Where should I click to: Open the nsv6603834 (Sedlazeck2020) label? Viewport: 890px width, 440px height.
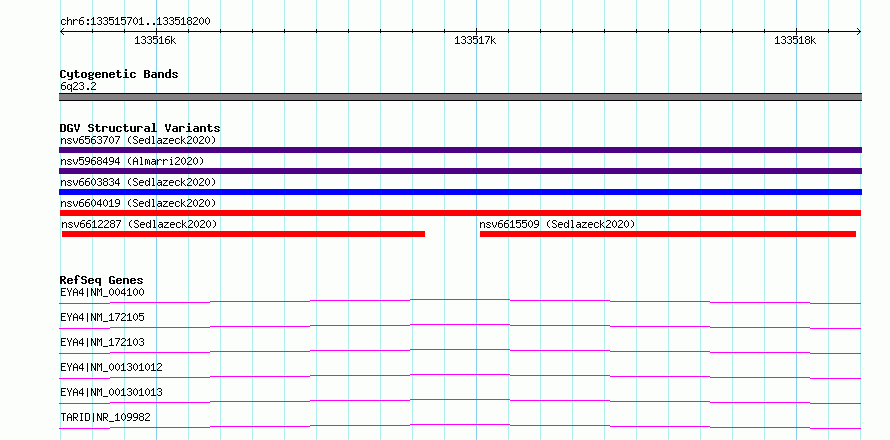(138, 182)
